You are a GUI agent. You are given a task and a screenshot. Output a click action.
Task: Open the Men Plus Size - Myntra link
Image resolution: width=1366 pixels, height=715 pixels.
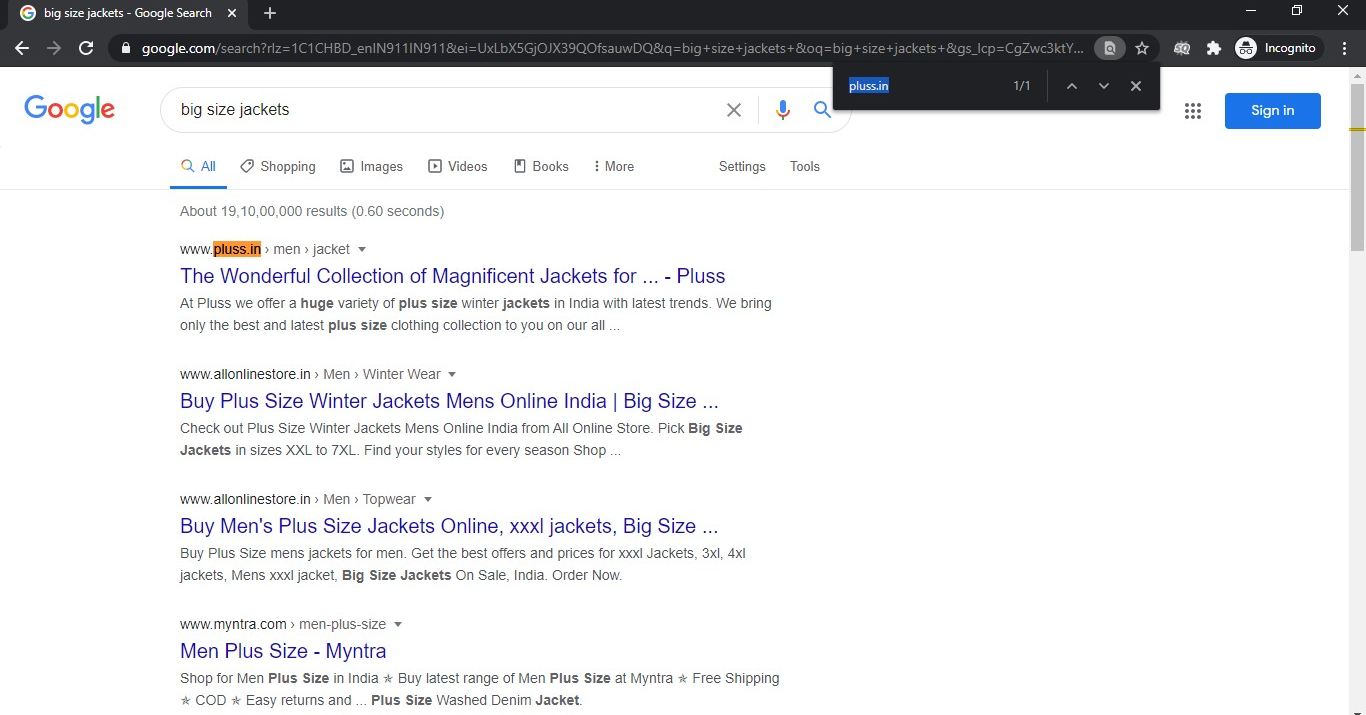pos(283,651)
